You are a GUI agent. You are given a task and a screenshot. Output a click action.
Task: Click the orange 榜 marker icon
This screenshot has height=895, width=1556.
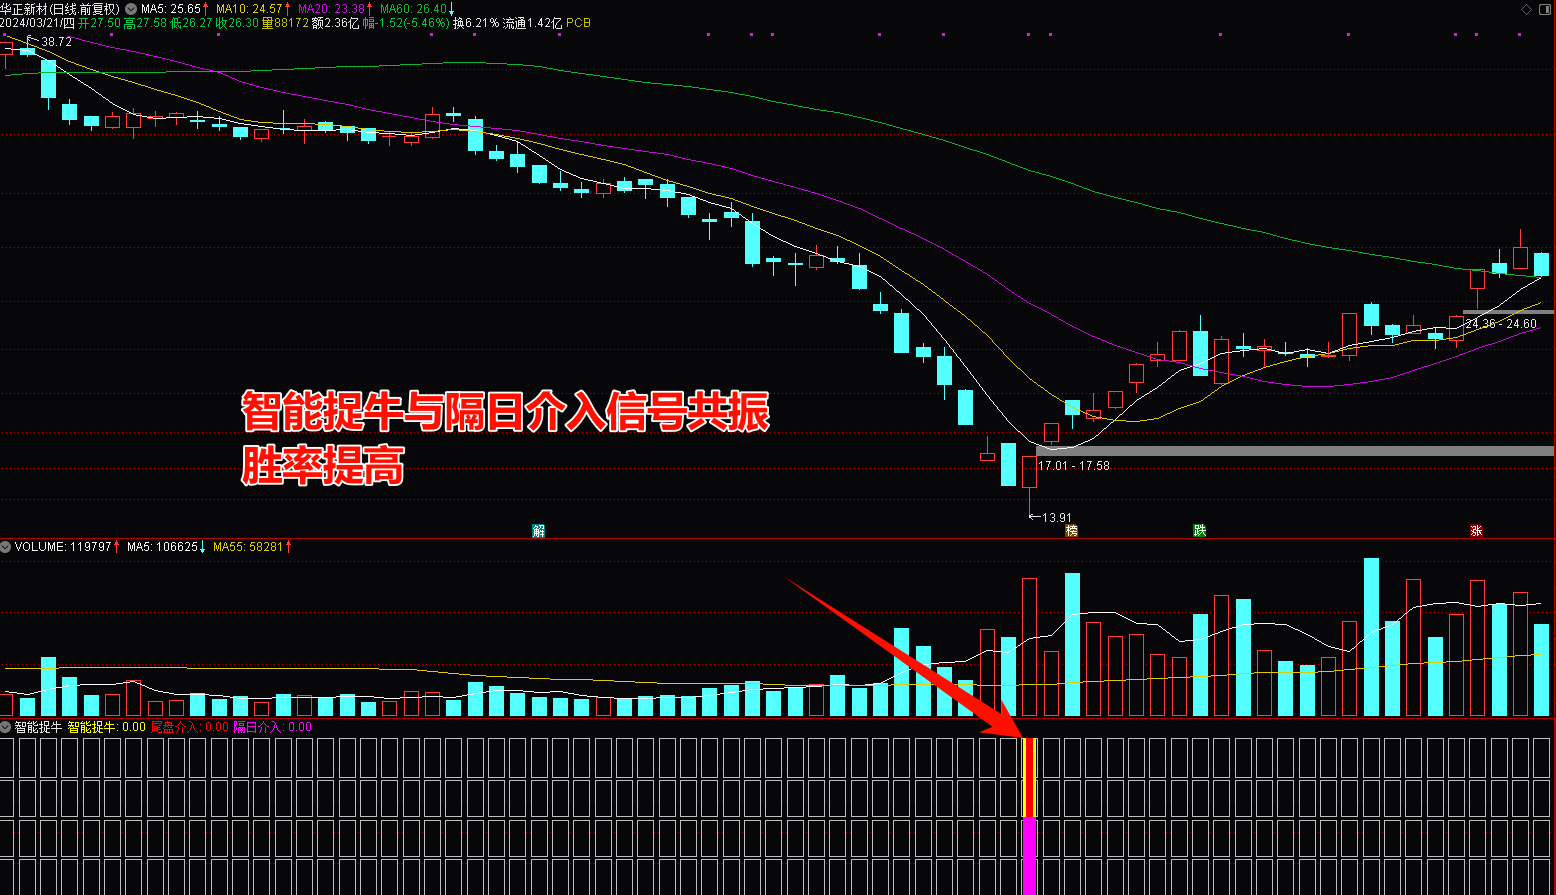click(x=1072, y=531)
